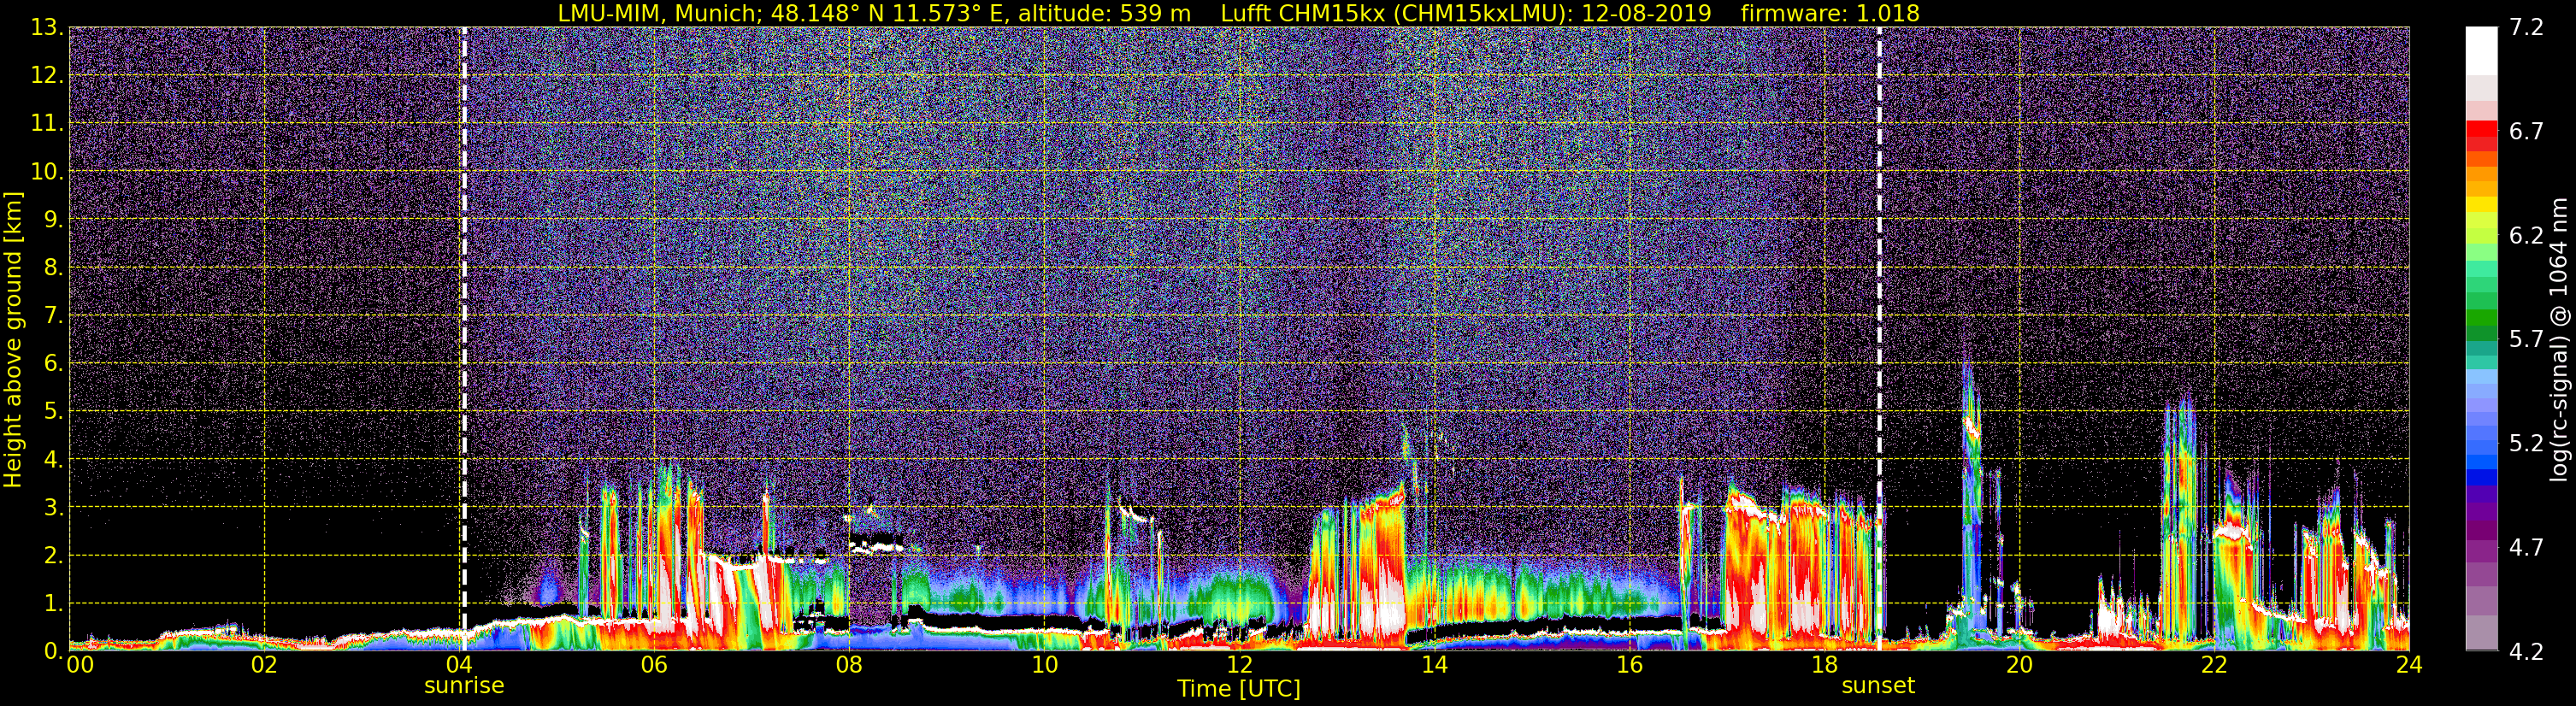Click the y-axis tick label '4.'
Screen dimensions: 2576x706
coord(53,459)
